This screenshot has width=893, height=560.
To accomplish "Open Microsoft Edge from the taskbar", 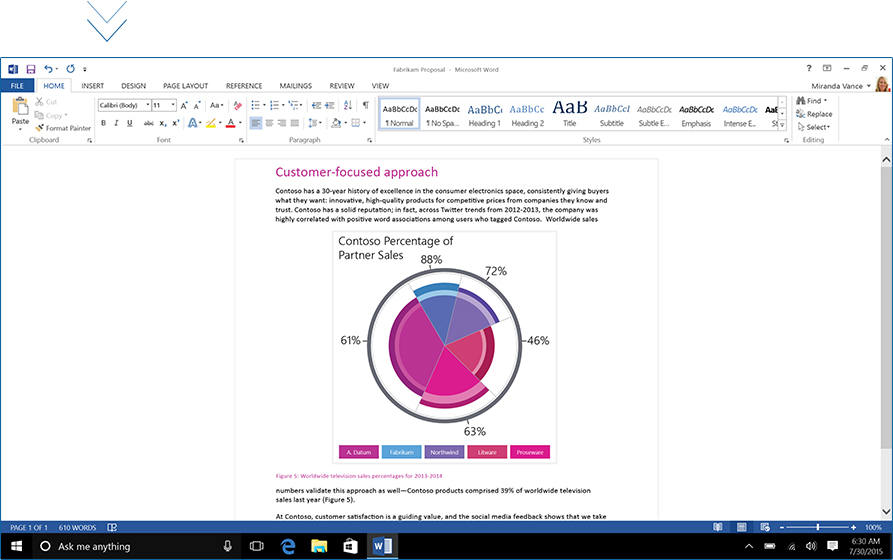I will [288, 546].
